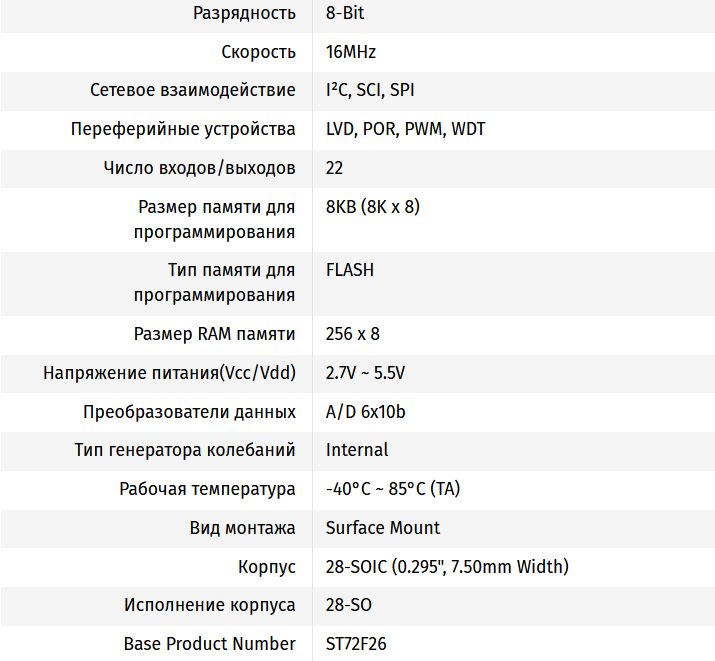Click the 2.7V ~ 5.5V voltage value
This screenshot has height=661, width=715.
[x=365, y=373]
